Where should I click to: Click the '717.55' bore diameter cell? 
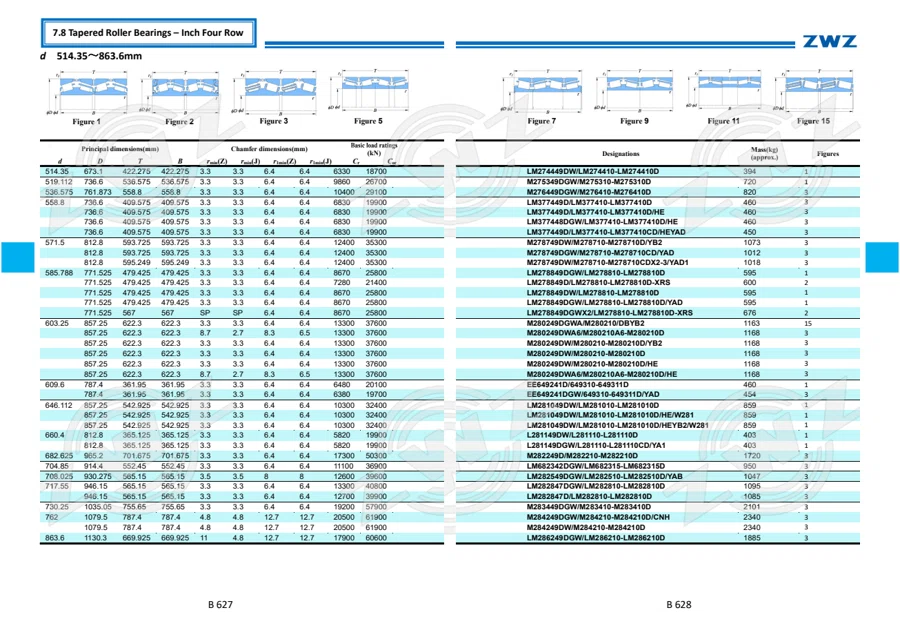[x=57, y=486]
